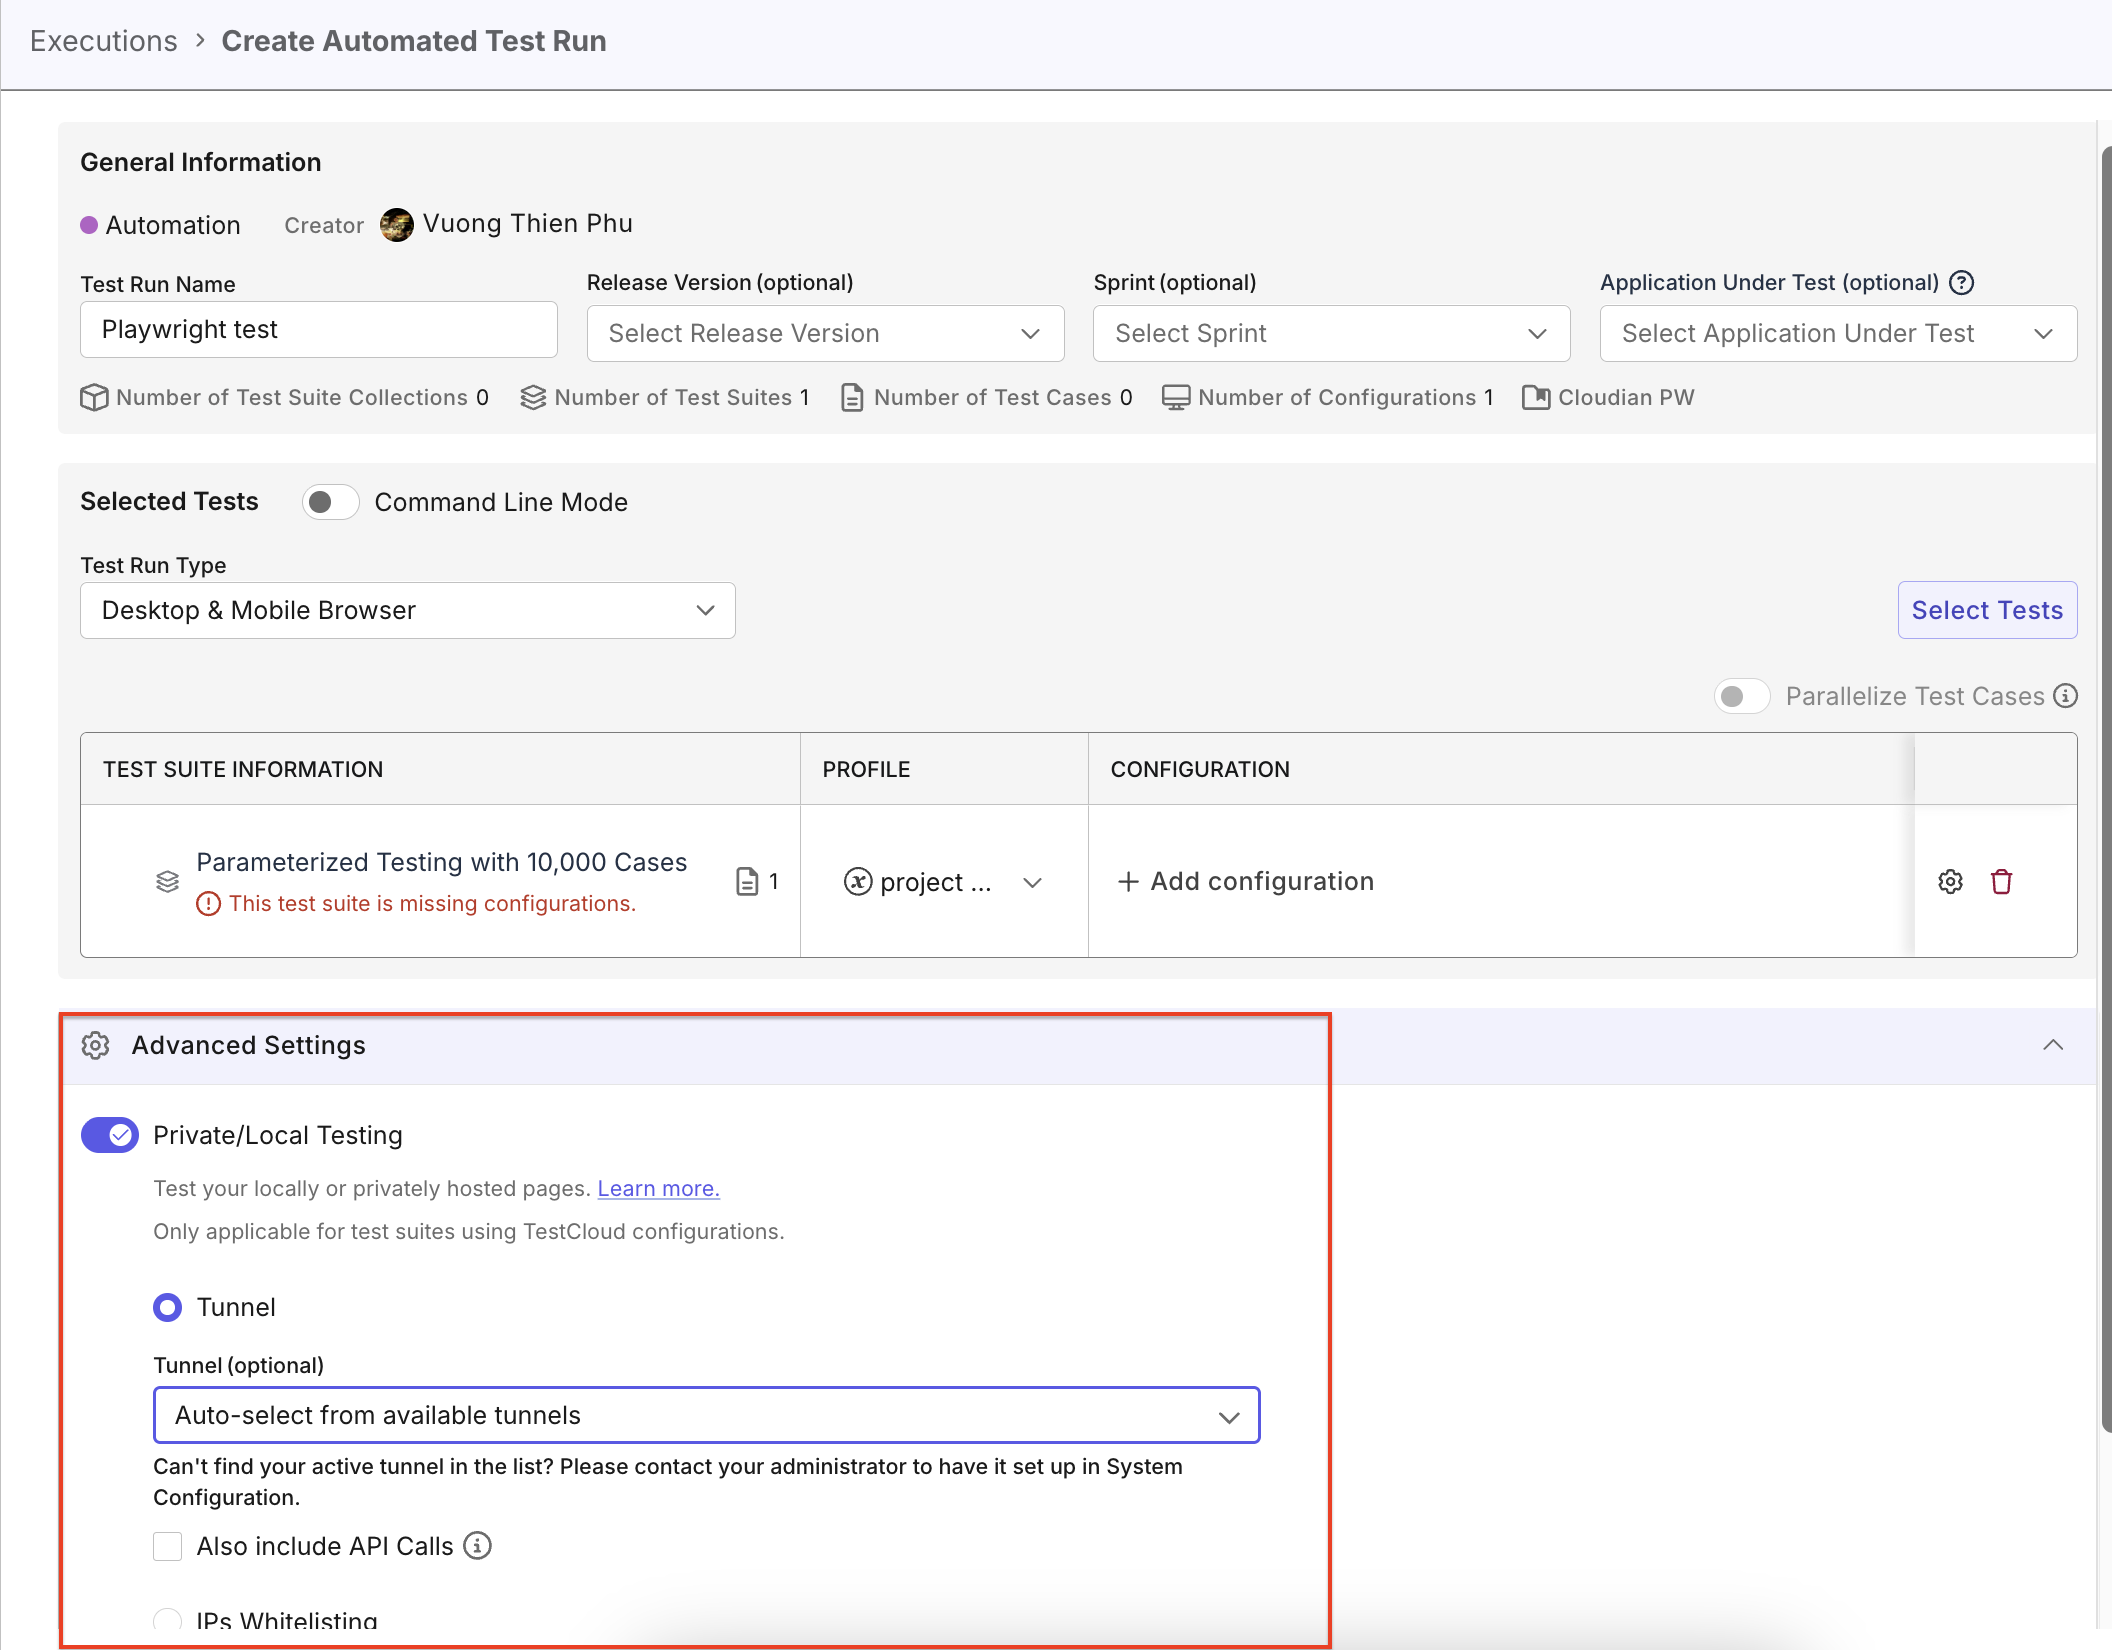The image size is (2112, 1650).
Task: Click the creator avatar of Vuong Thien Phu
Action: tap(396, 225)
